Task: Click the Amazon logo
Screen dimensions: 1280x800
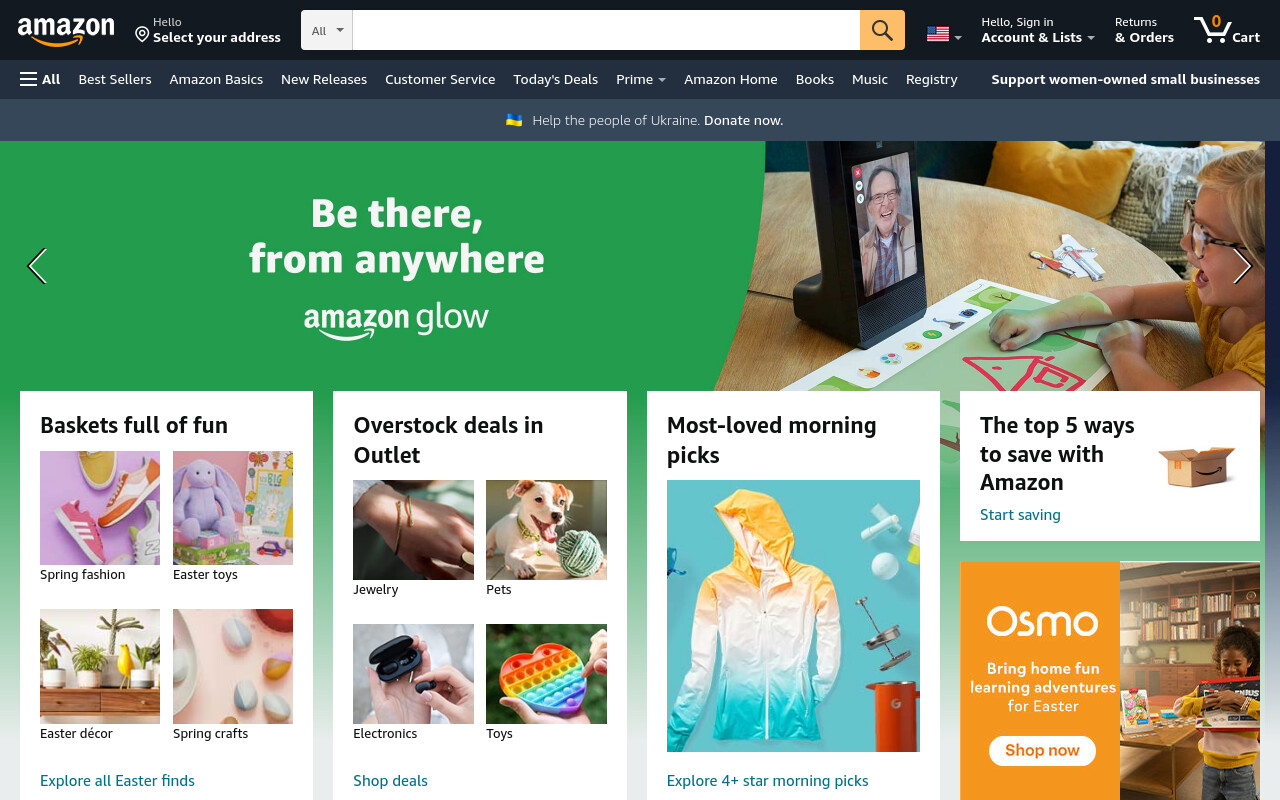Action: [x=66, y=31]
